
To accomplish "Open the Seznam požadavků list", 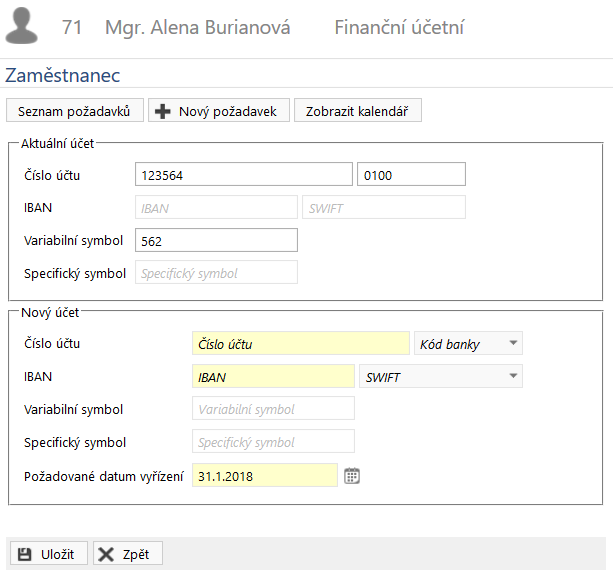I will pyautogui.click(x=75, y=111).
